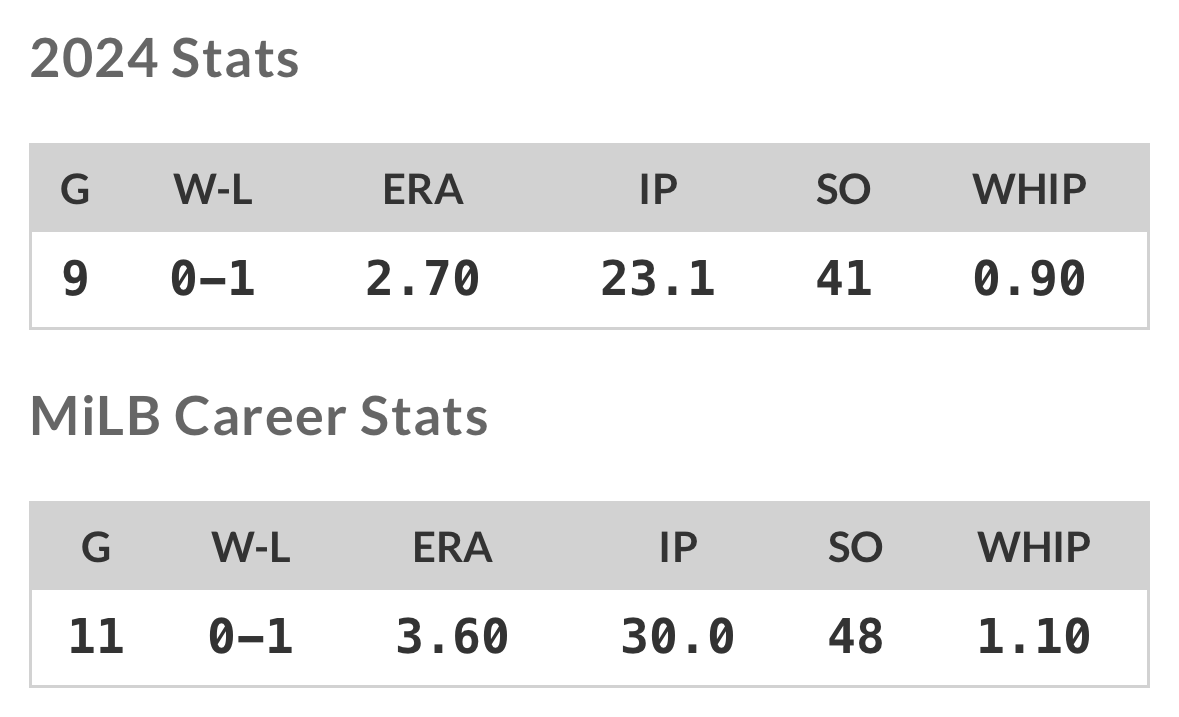Image resolution: width=1179 pixels, height=717 pixels.
Task: Click the SO header in the 2024 table
Action: [x=843, y=189]
